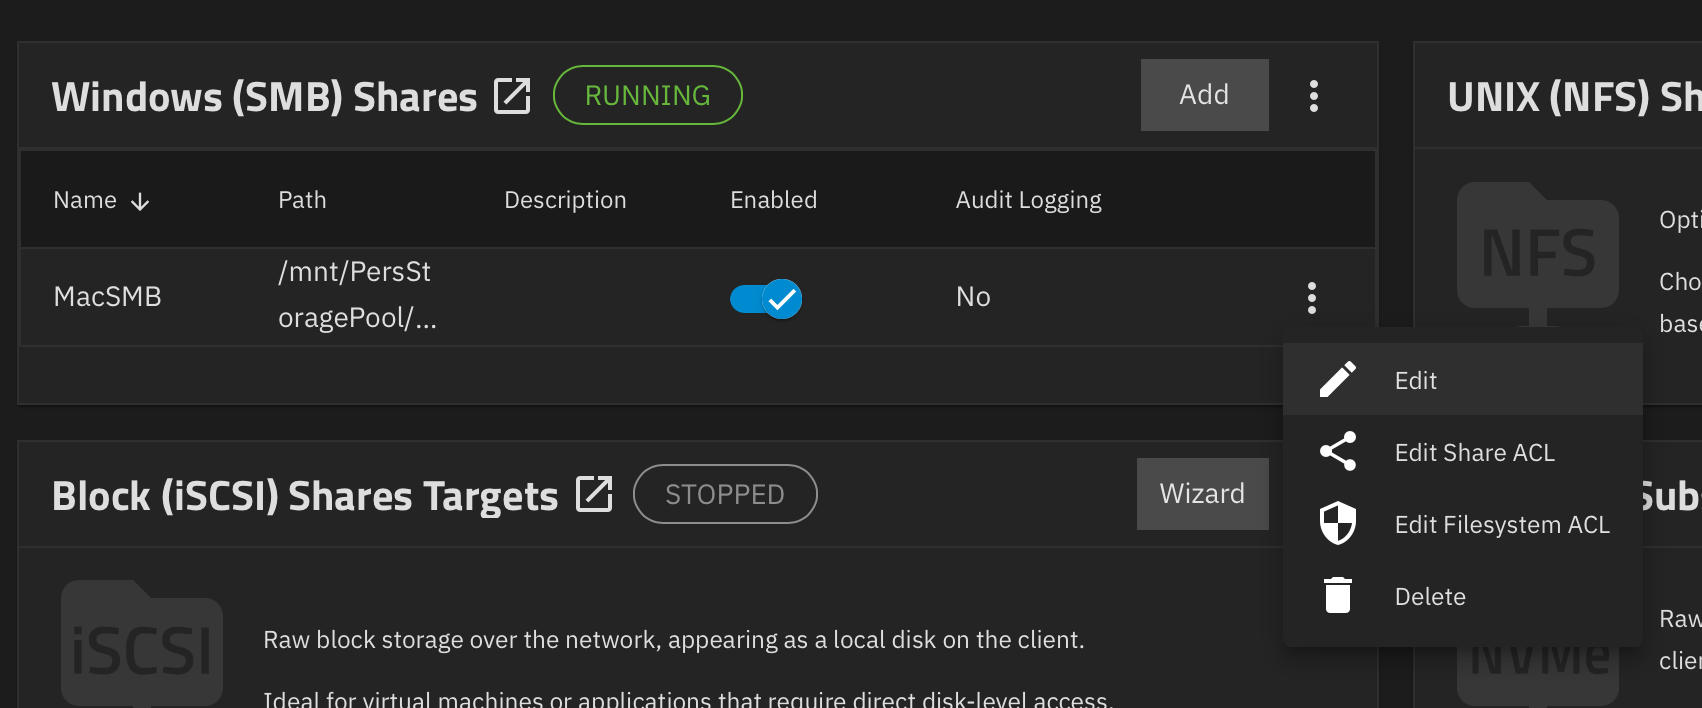
Task: Click the Path column header
Action: pos(302,200)
